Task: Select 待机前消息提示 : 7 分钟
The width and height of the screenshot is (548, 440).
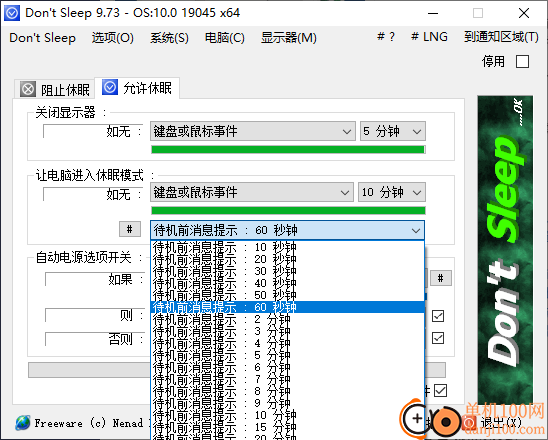Action: pos(287,379)
